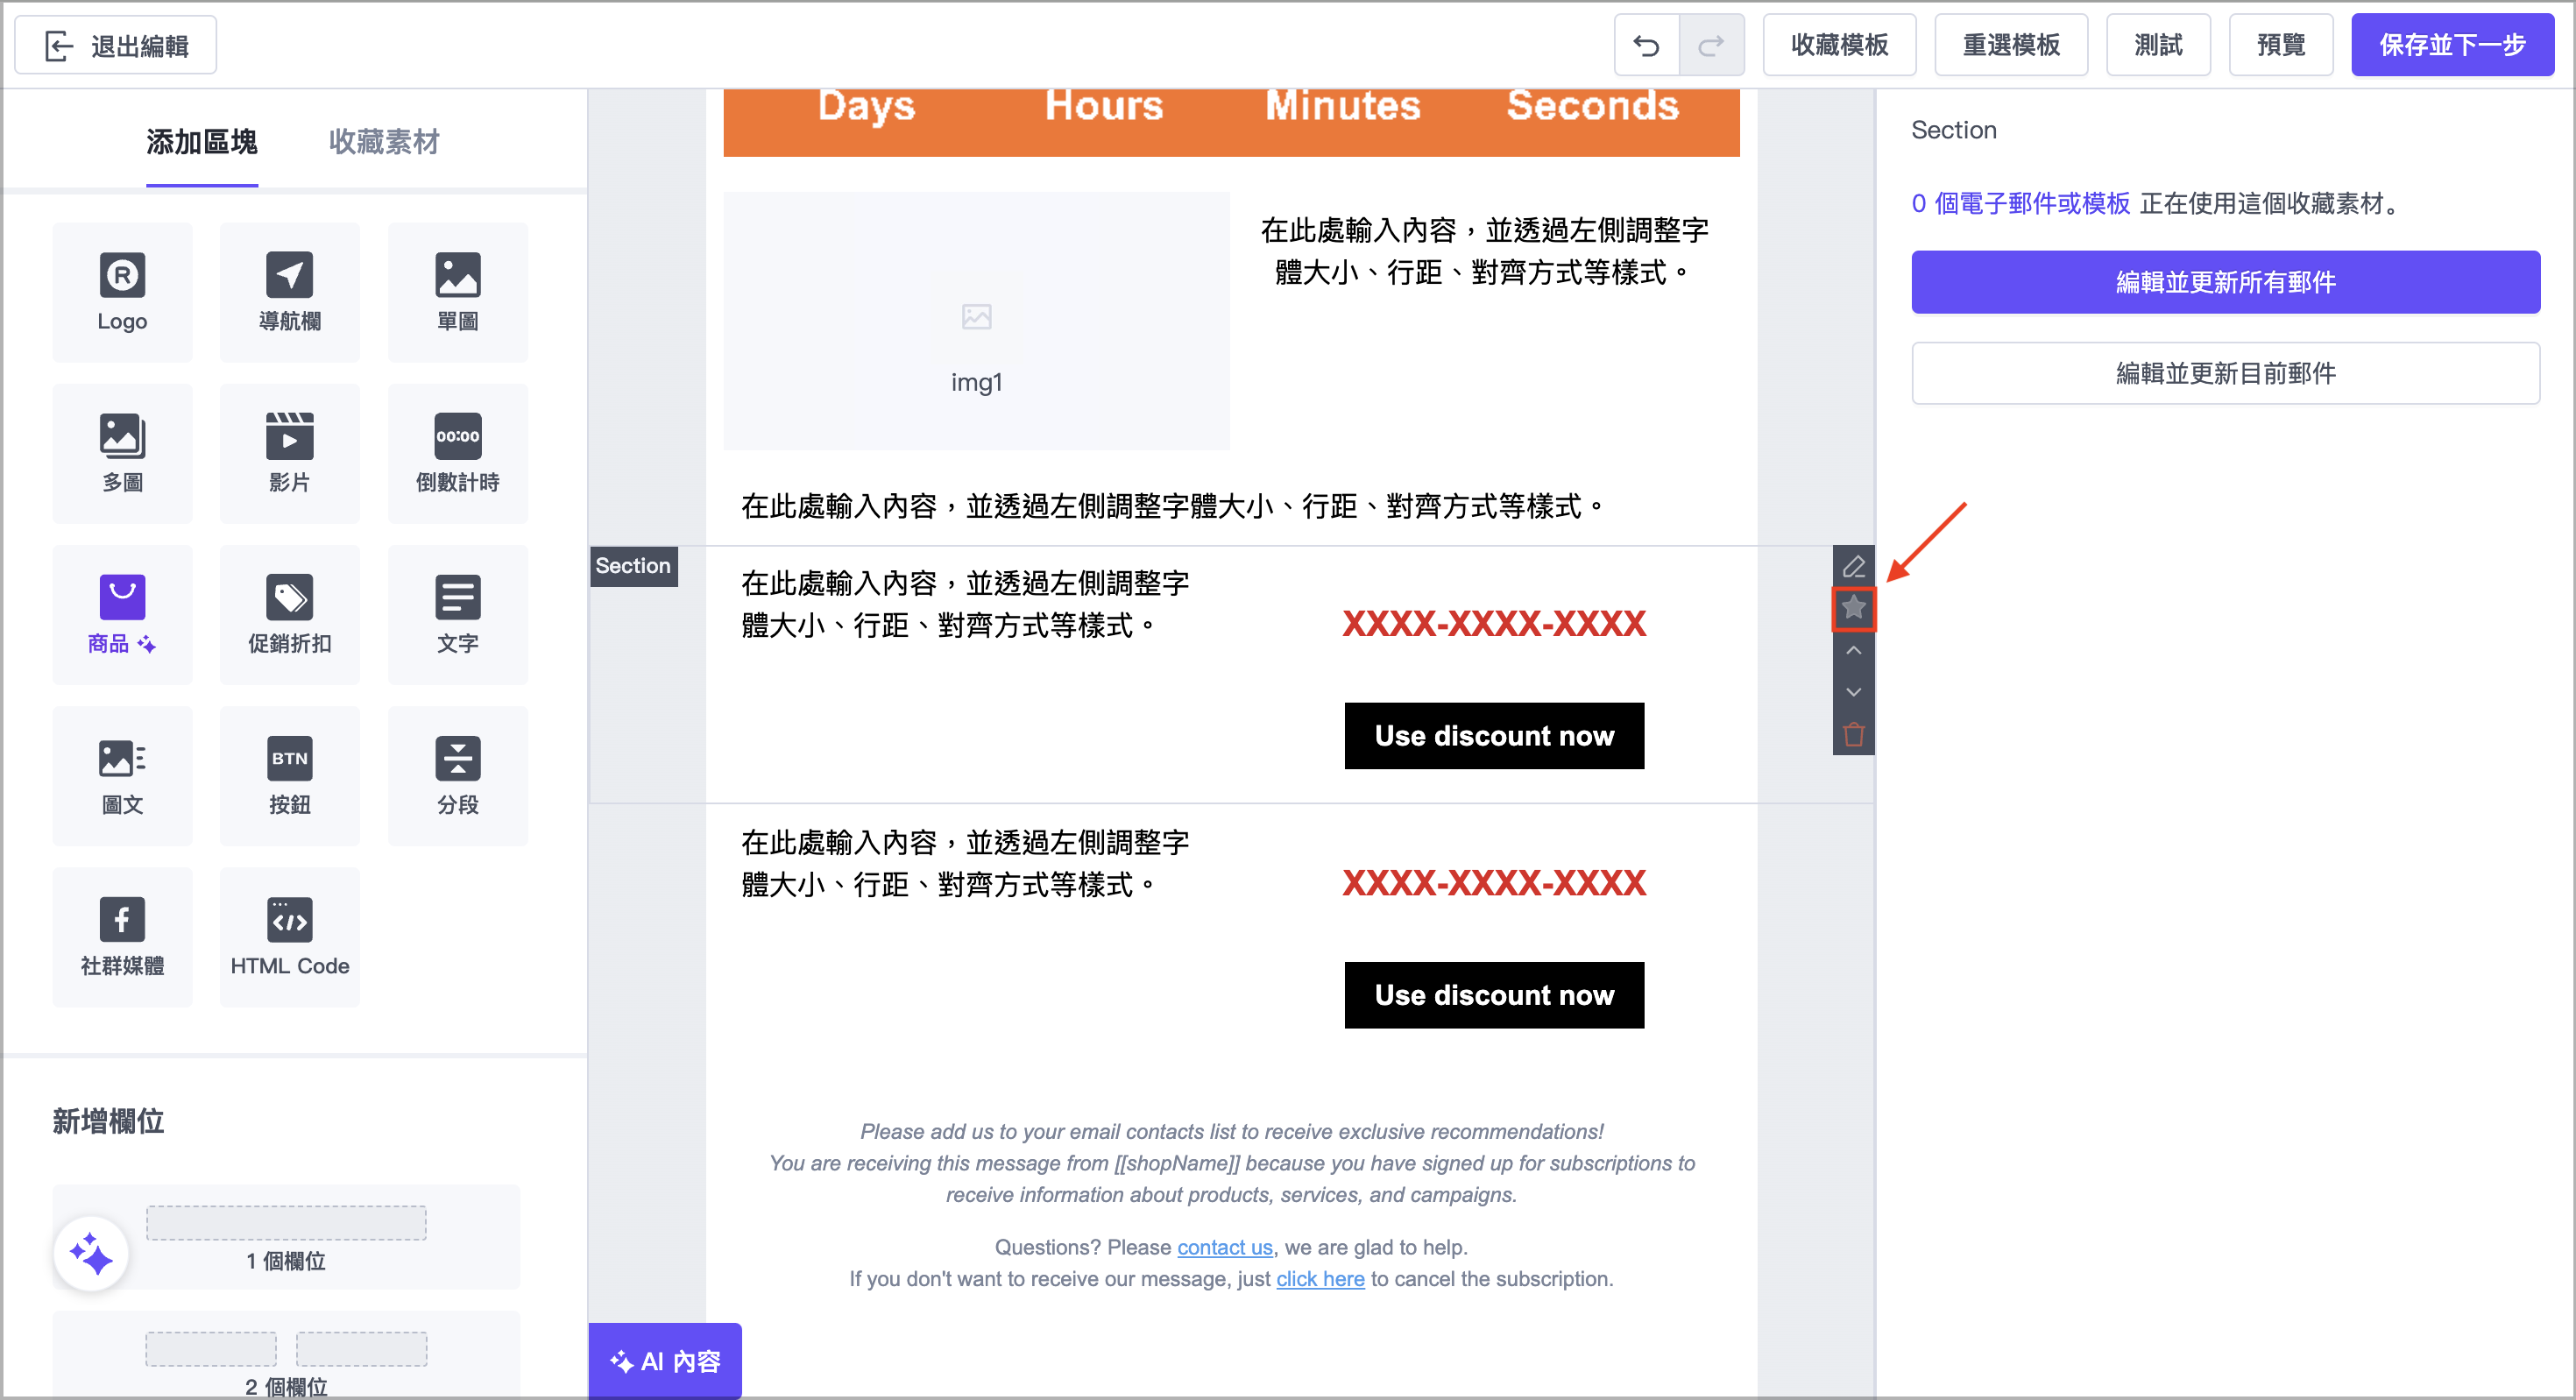This screenshot has width=2576, height=1400.
Task: Insert the HTML Code block
Action: pyautogui.click(x=289, y=936)
